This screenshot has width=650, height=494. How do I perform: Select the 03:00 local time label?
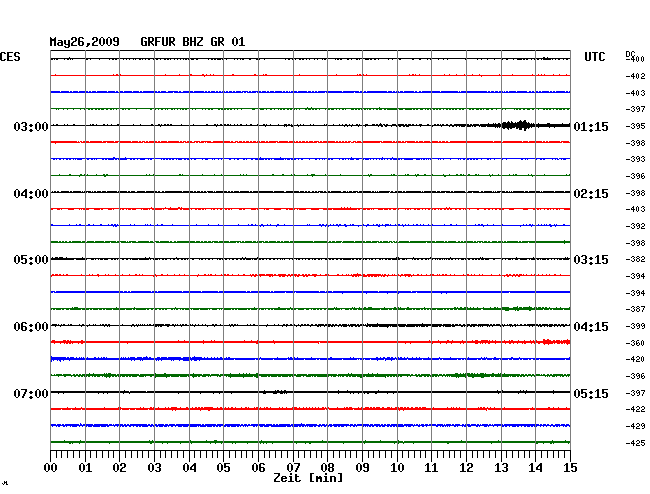coord(31,126)
